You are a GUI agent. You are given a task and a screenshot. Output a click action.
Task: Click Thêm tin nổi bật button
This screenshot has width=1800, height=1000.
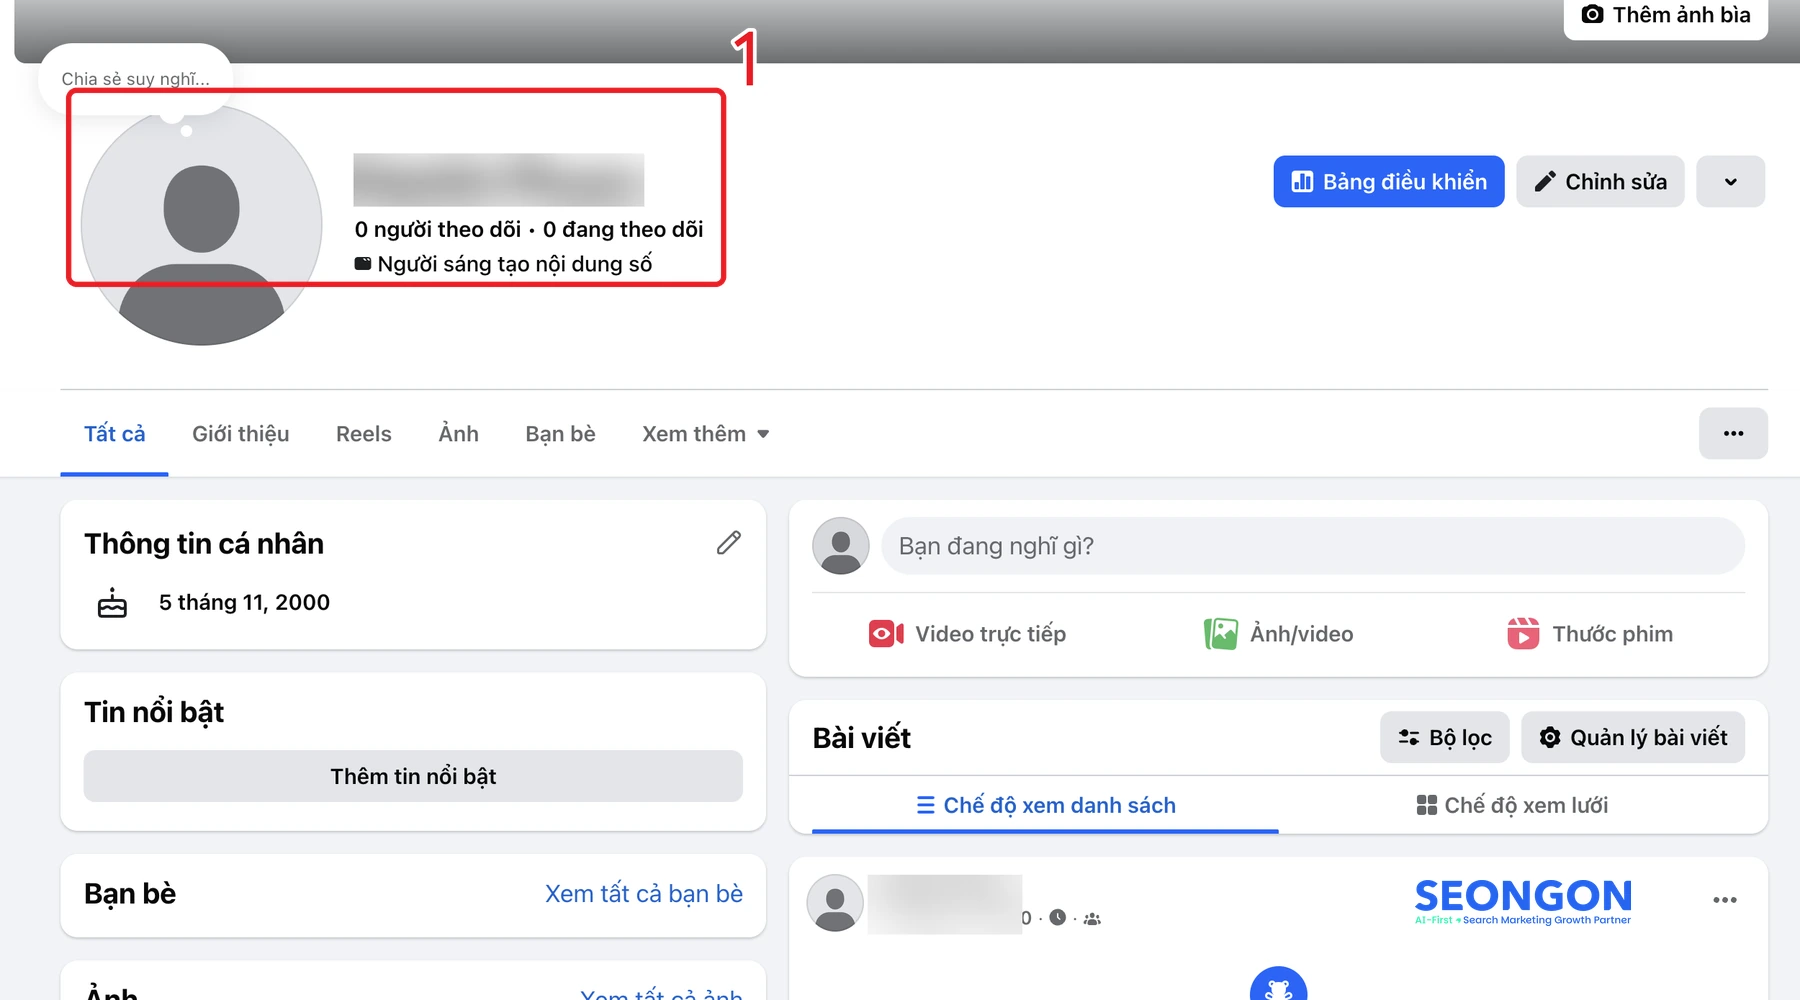[413, 776]
